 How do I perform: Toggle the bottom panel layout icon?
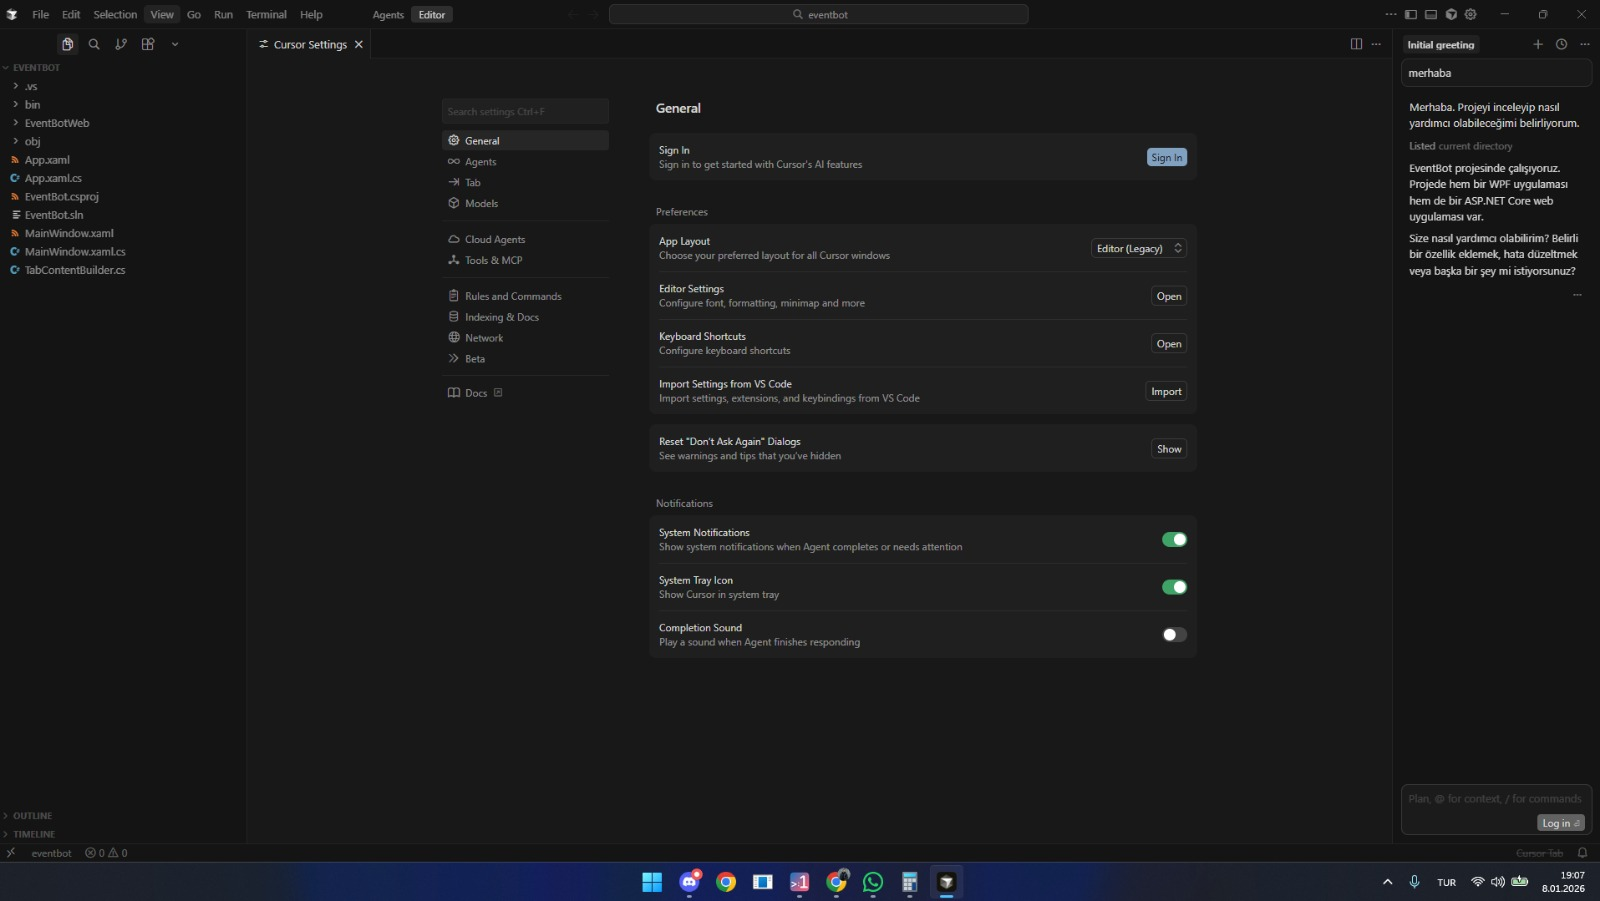[1431, 14]
